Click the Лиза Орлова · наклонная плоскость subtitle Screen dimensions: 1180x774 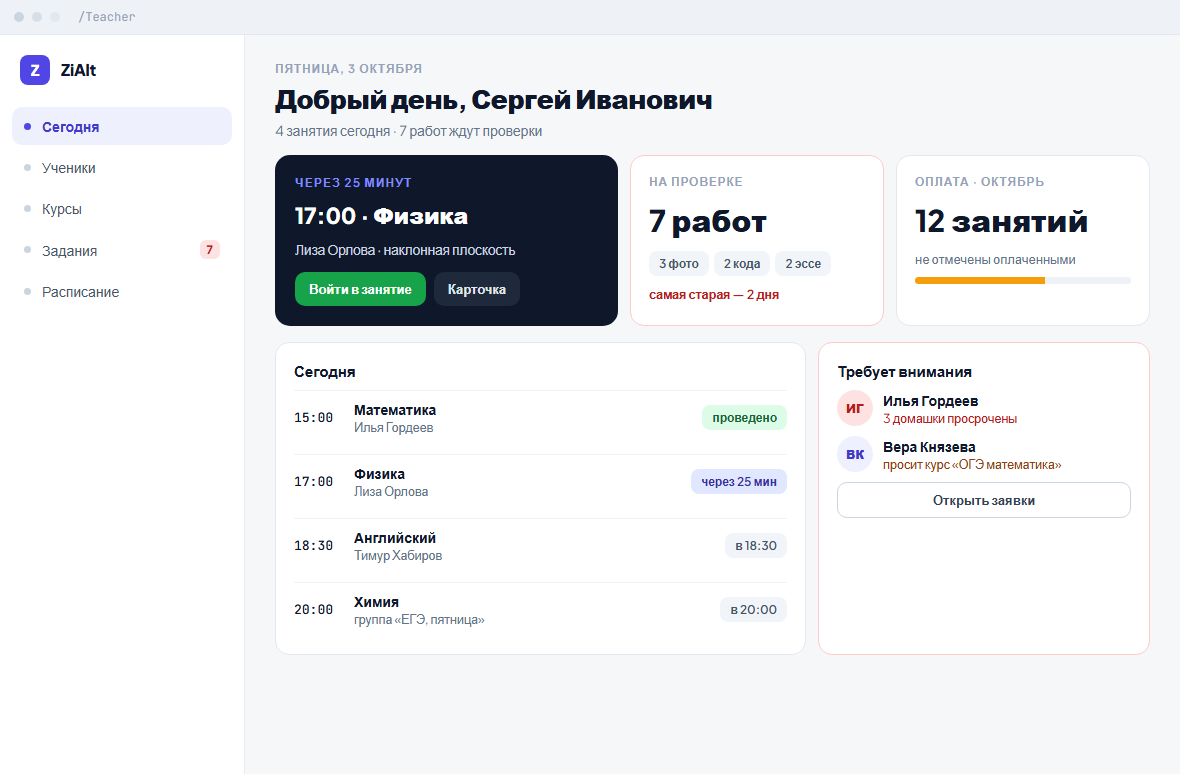405,250
